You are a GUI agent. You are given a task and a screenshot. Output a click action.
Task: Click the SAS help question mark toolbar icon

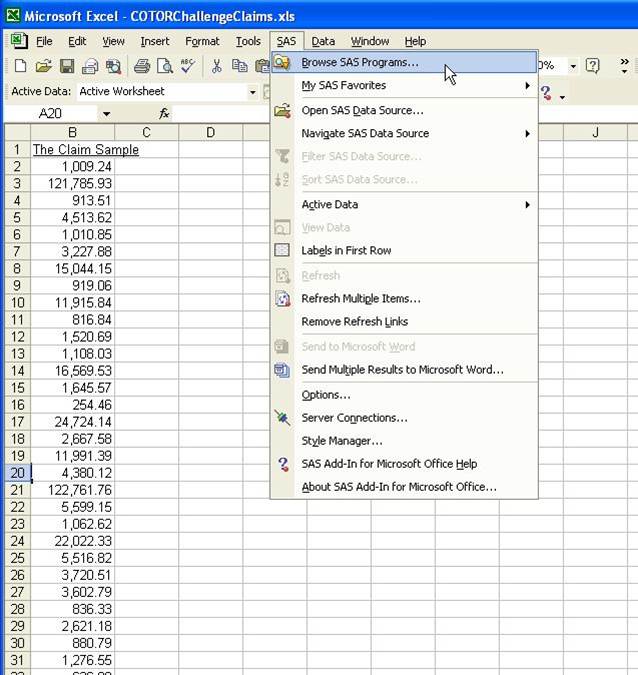click(546, 93)
